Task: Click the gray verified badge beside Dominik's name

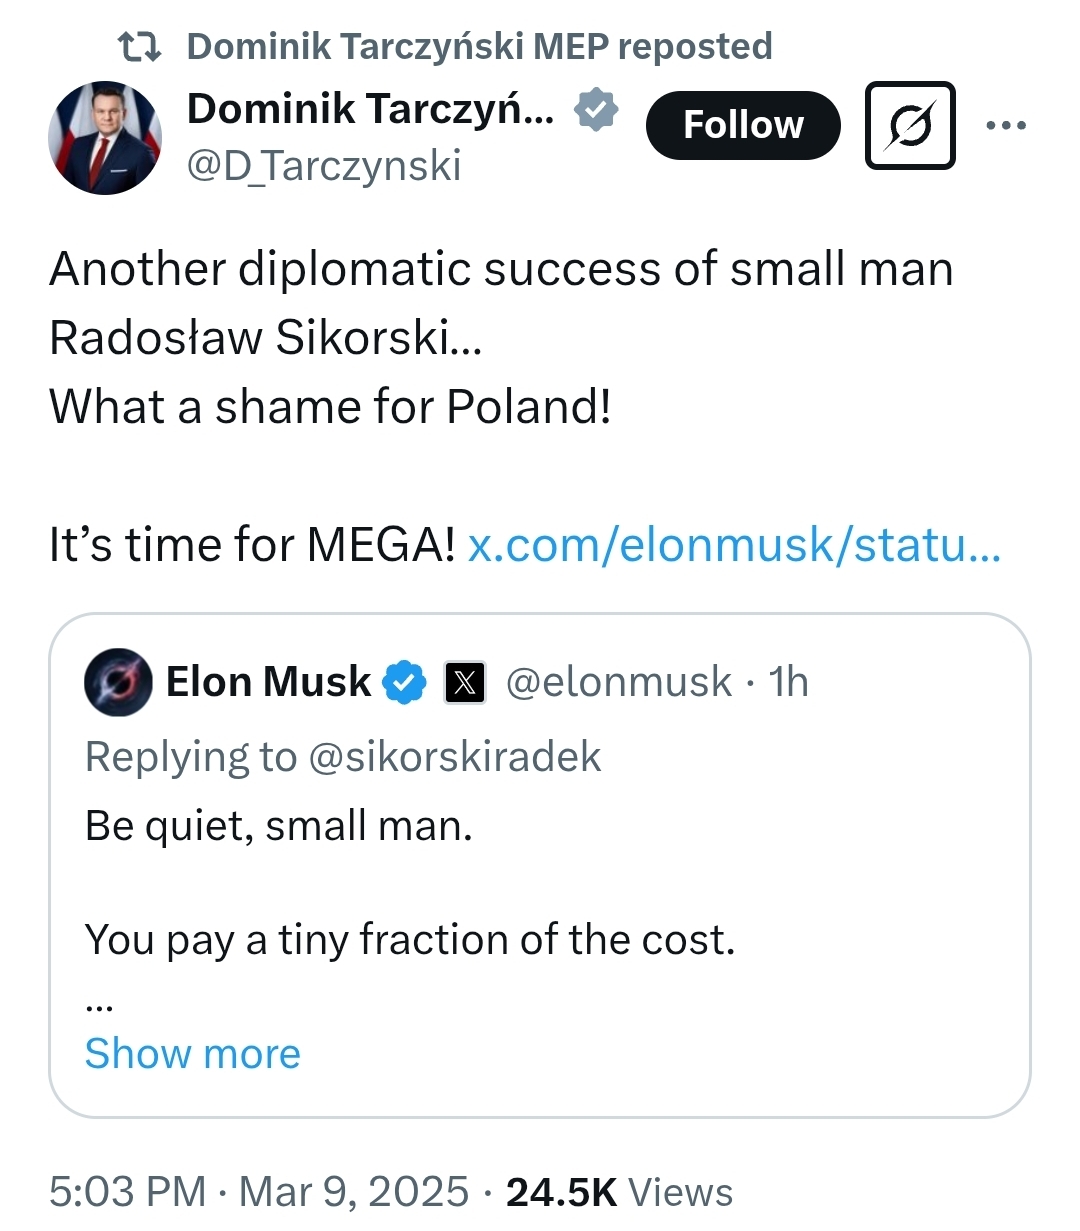Action: (596, 110)
